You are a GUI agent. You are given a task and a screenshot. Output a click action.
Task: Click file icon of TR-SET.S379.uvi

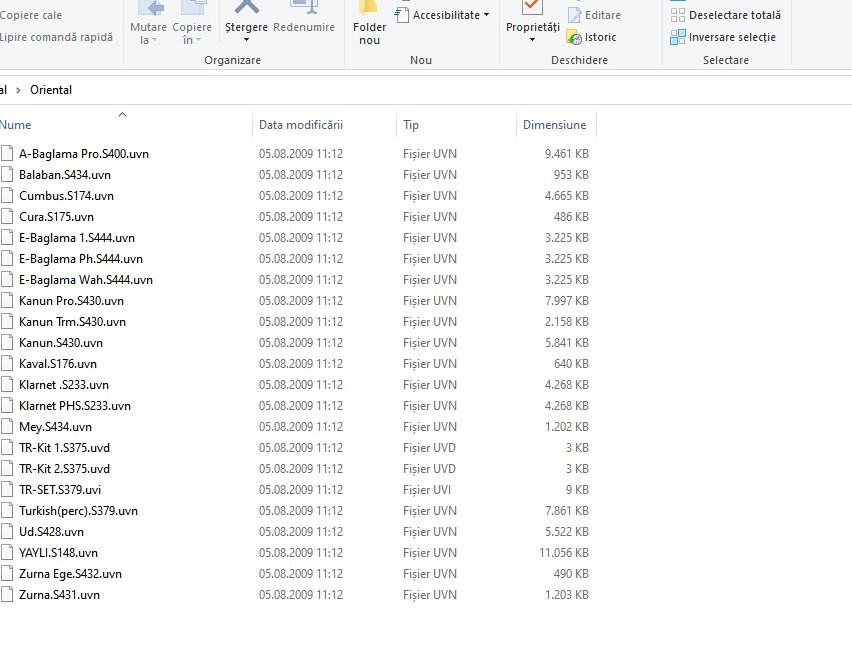pyautogui.click(x=7, y=490)
